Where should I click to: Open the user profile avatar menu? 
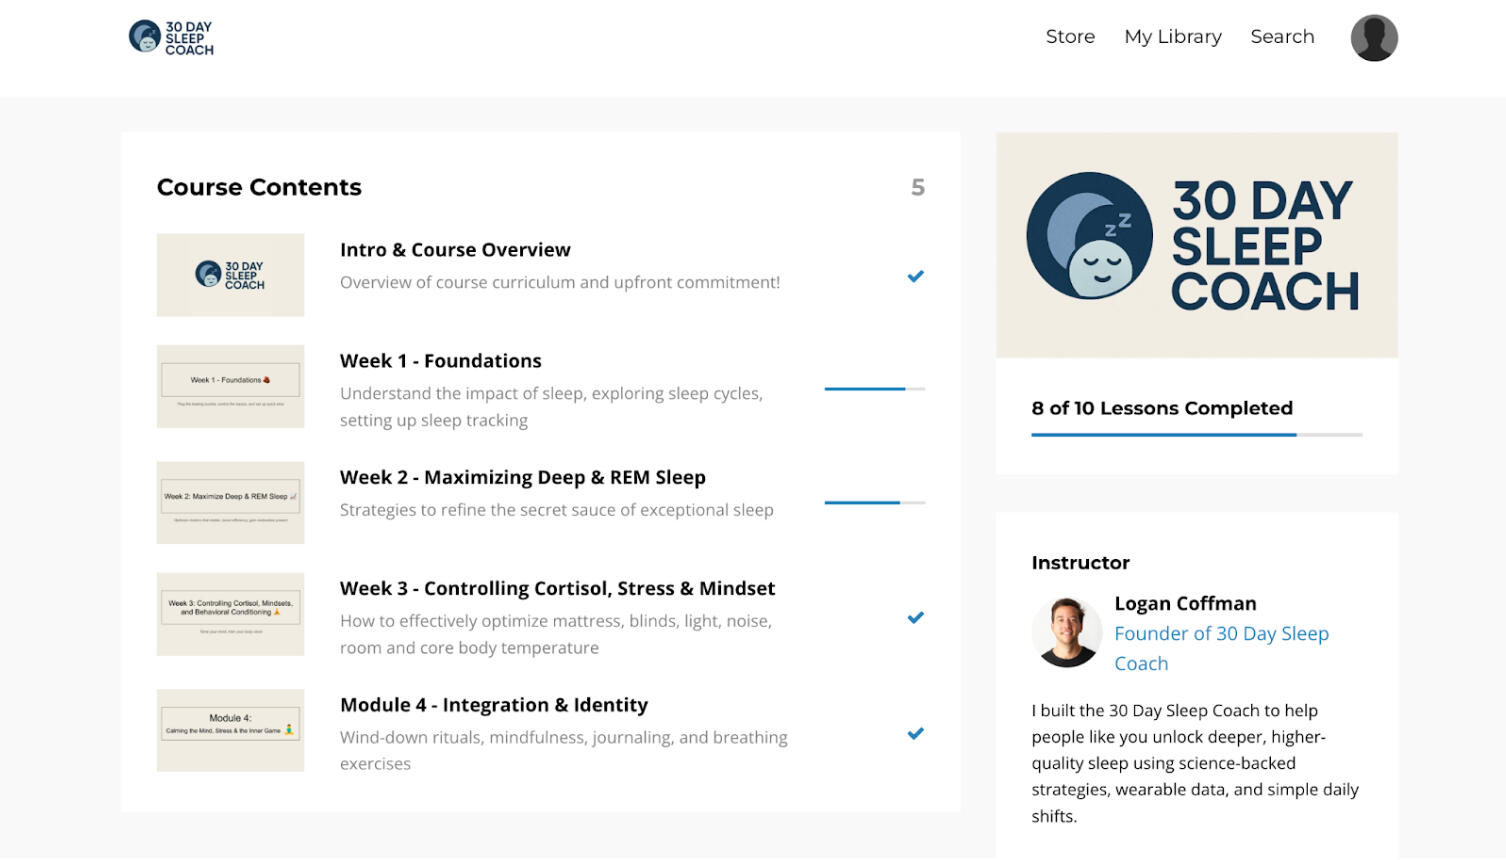tap(1374, 38)
